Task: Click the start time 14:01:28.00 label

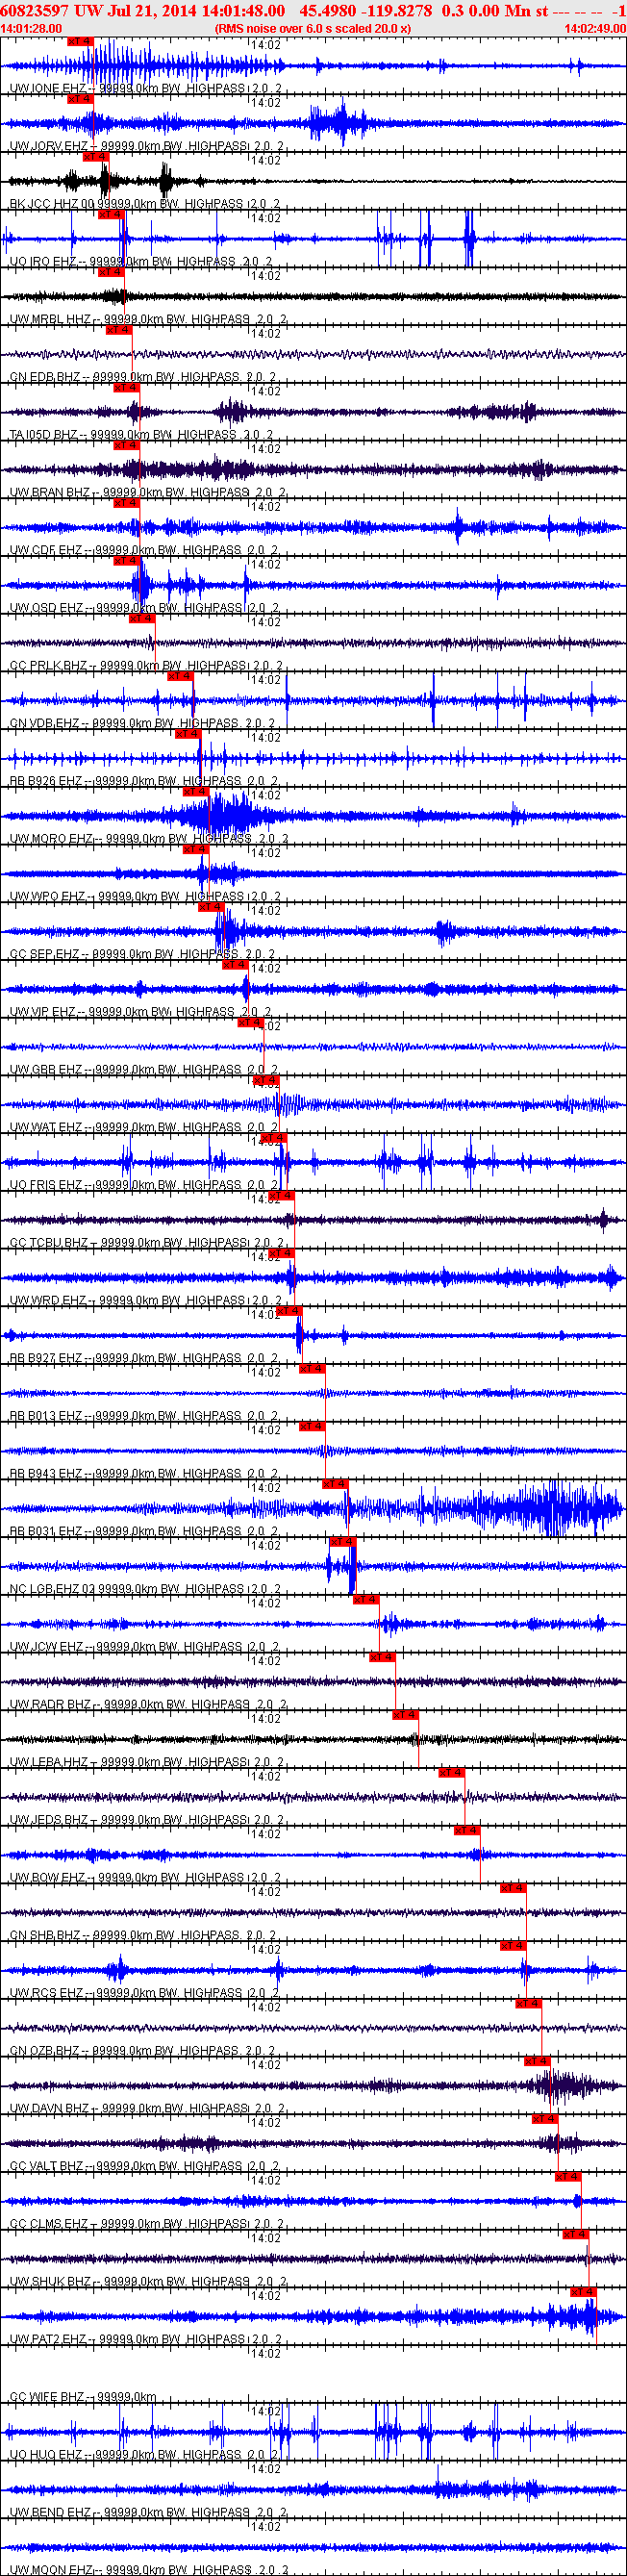Action: (31, 29)
